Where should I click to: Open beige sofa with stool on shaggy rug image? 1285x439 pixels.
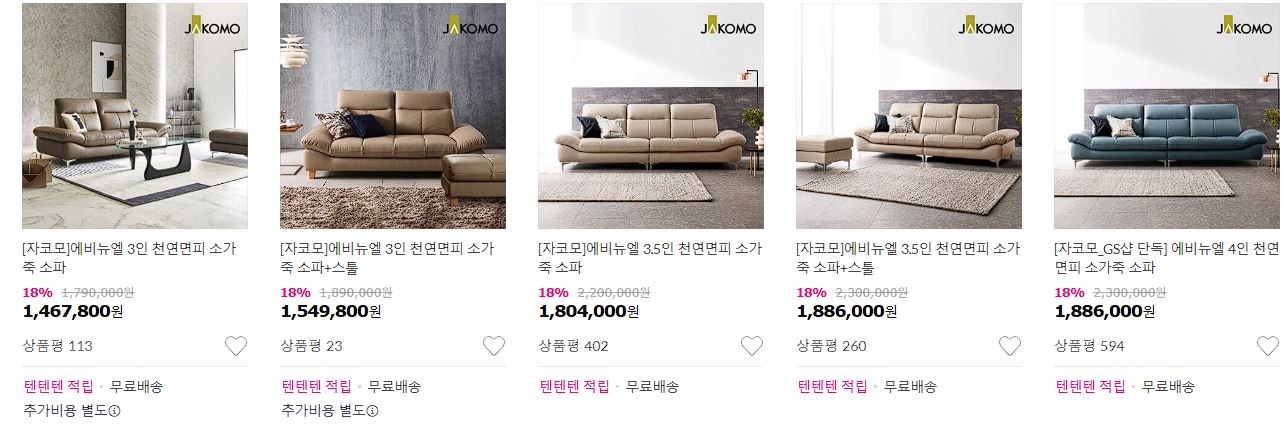point(393,116)
